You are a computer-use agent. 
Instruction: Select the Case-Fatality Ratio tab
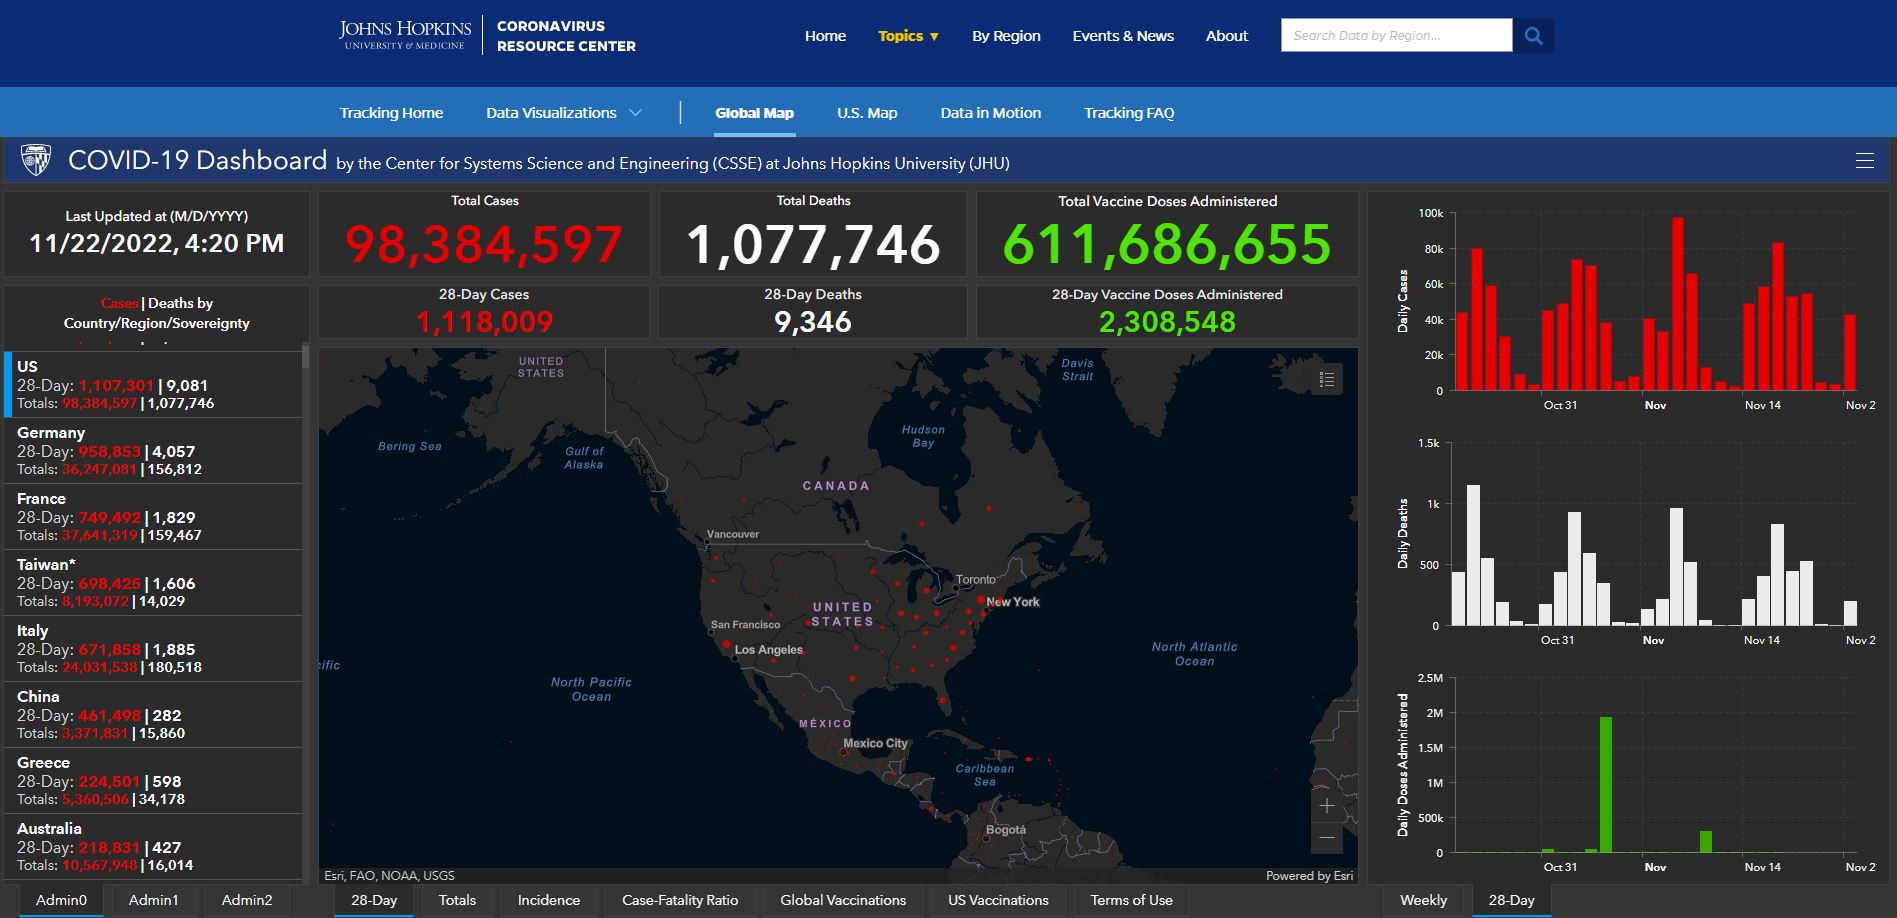click(680, 900)
